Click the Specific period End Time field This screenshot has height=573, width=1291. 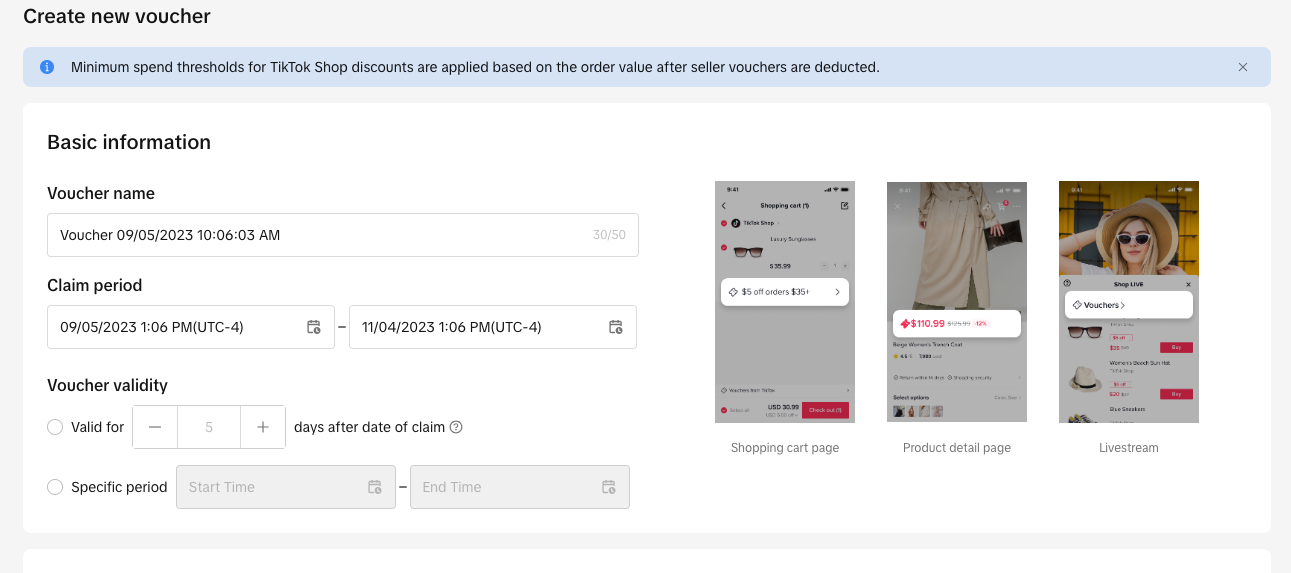[505, 487]
